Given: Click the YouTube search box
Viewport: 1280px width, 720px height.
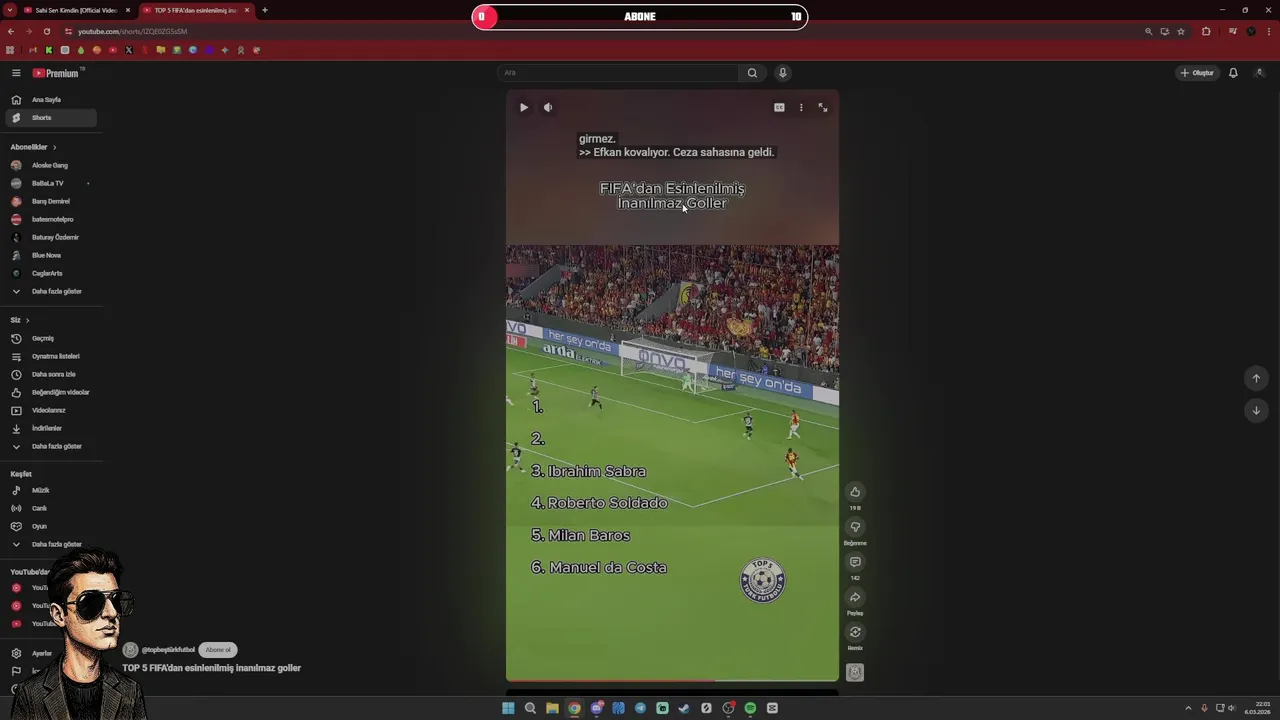Looking at the screenshot, I should pos(617,73).
